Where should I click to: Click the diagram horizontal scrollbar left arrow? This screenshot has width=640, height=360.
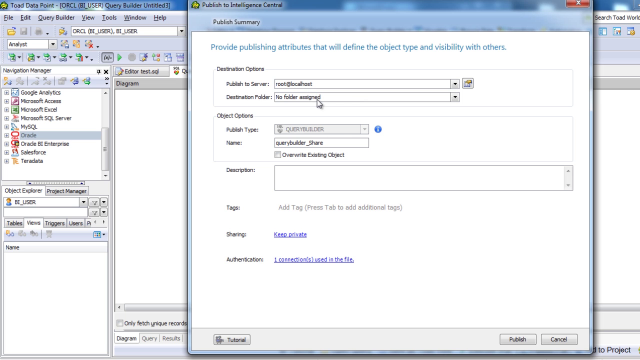[x=119, y=307]
